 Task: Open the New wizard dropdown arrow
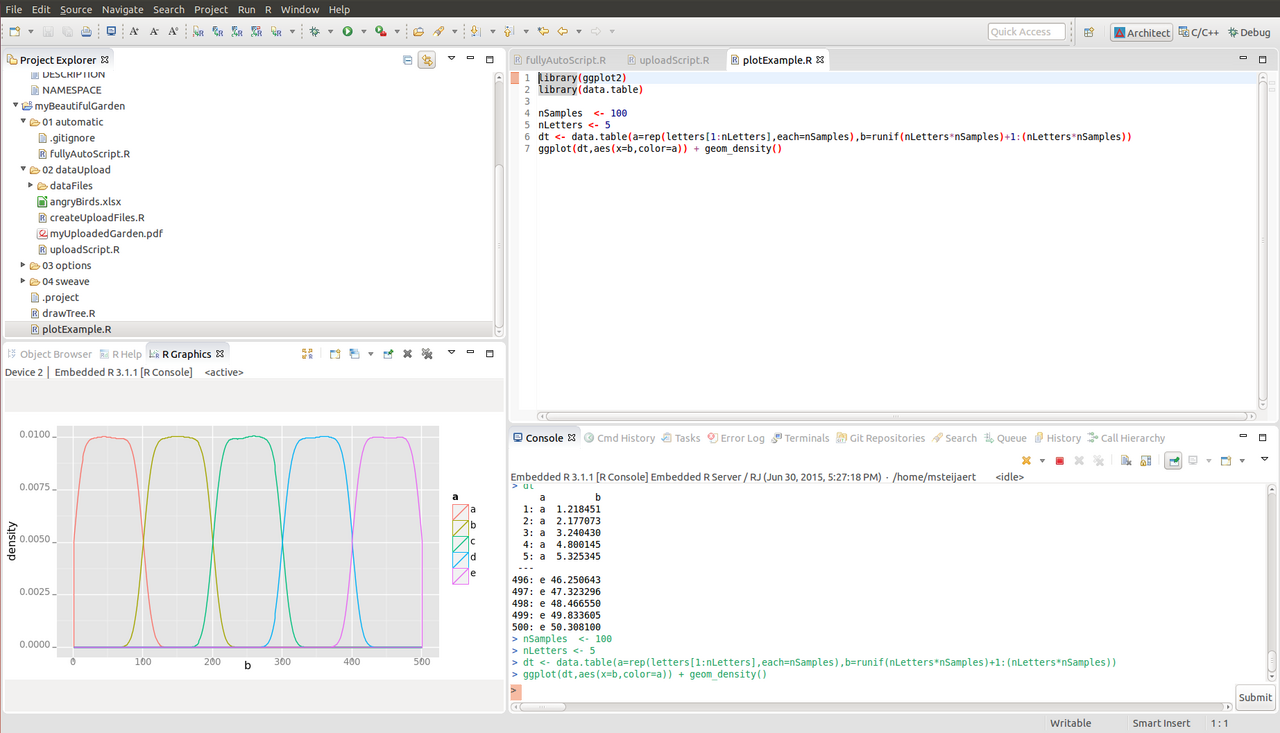(x=31, y=31)
